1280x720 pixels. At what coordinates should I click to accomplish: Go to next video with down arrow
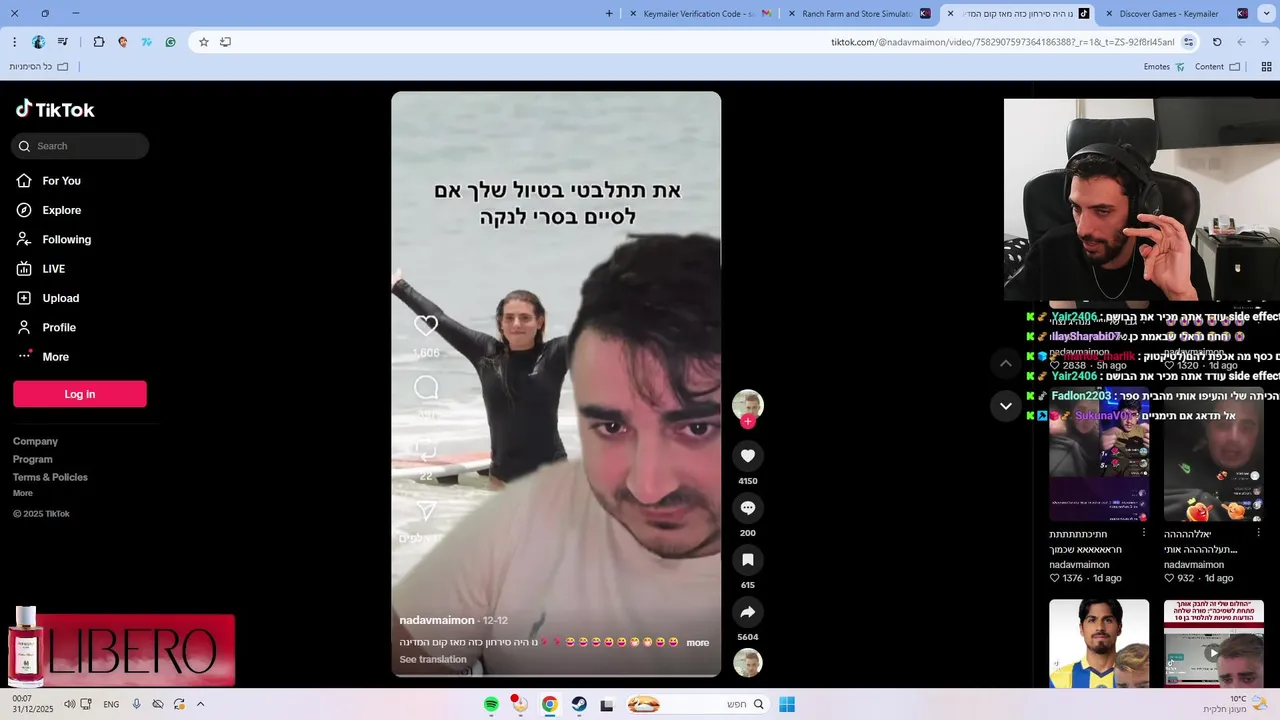(1005, 406)
